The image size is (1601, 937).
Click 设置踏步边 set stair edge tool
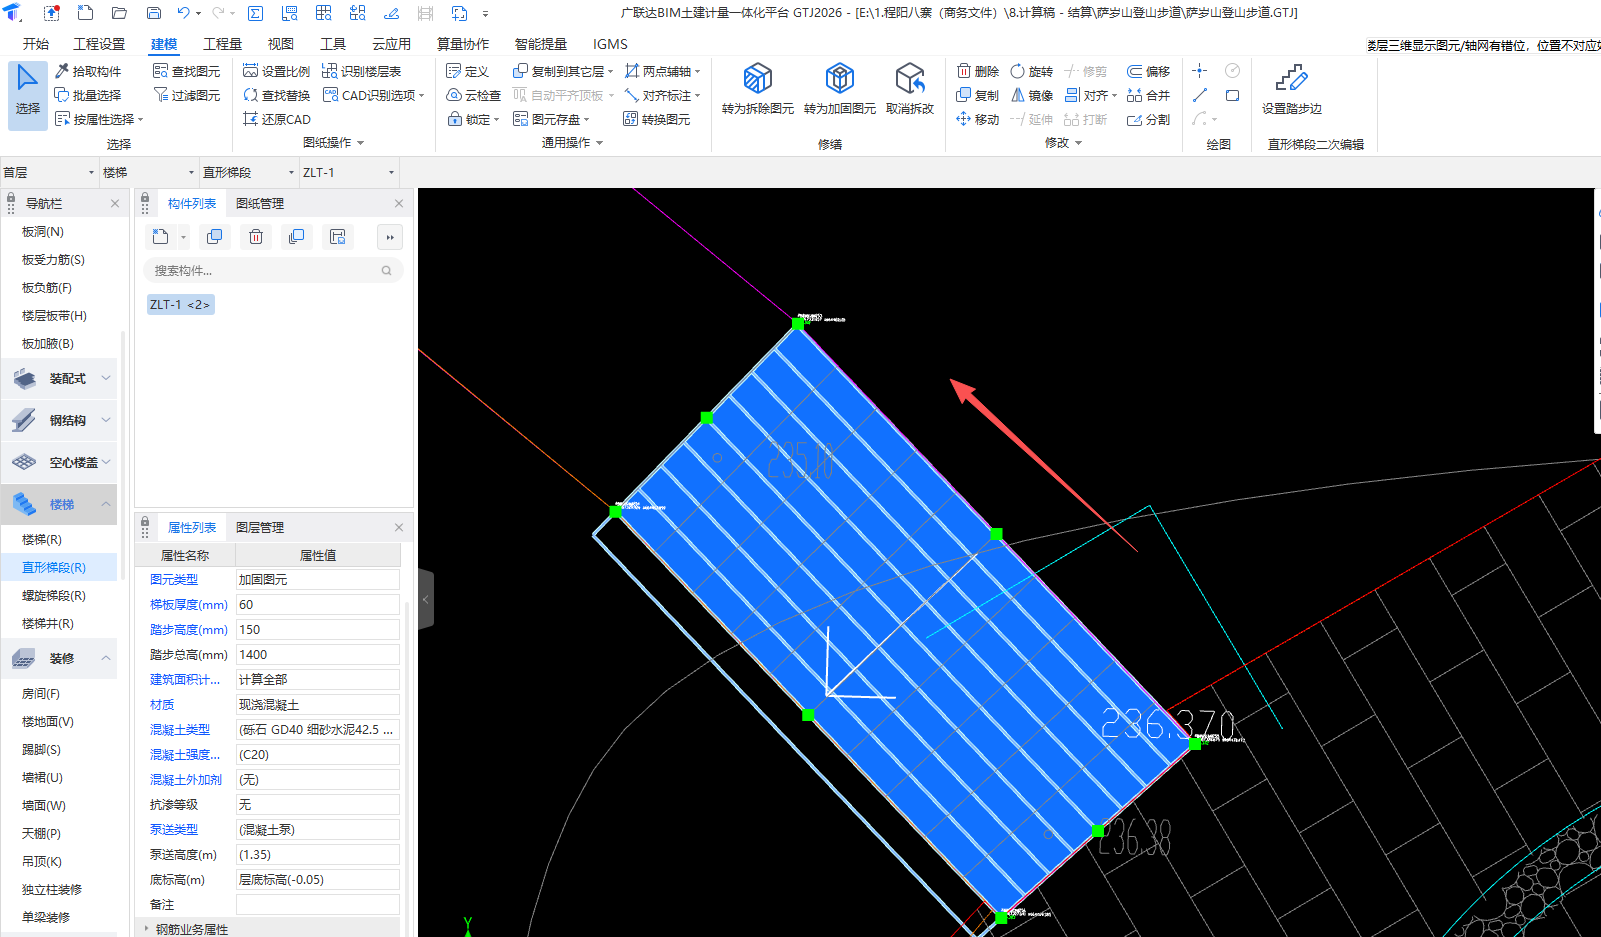point(1291,79)
